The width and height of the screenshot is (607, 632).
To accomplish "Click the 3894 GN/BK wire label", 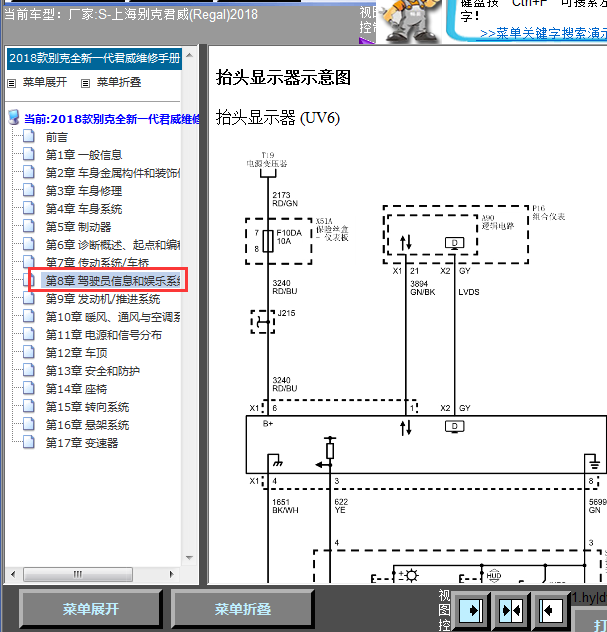I will 423,288.
